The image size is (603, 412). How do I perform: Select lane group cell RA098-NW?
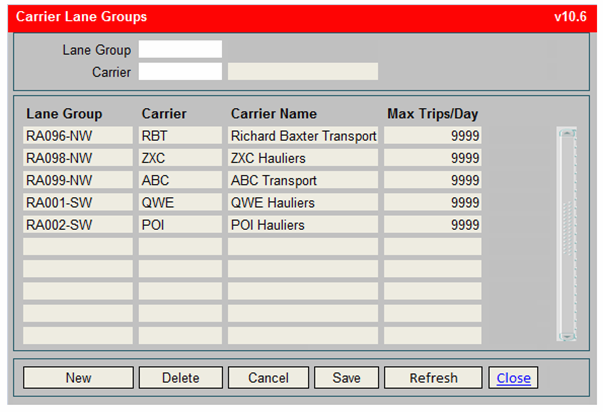pos(78,158)
